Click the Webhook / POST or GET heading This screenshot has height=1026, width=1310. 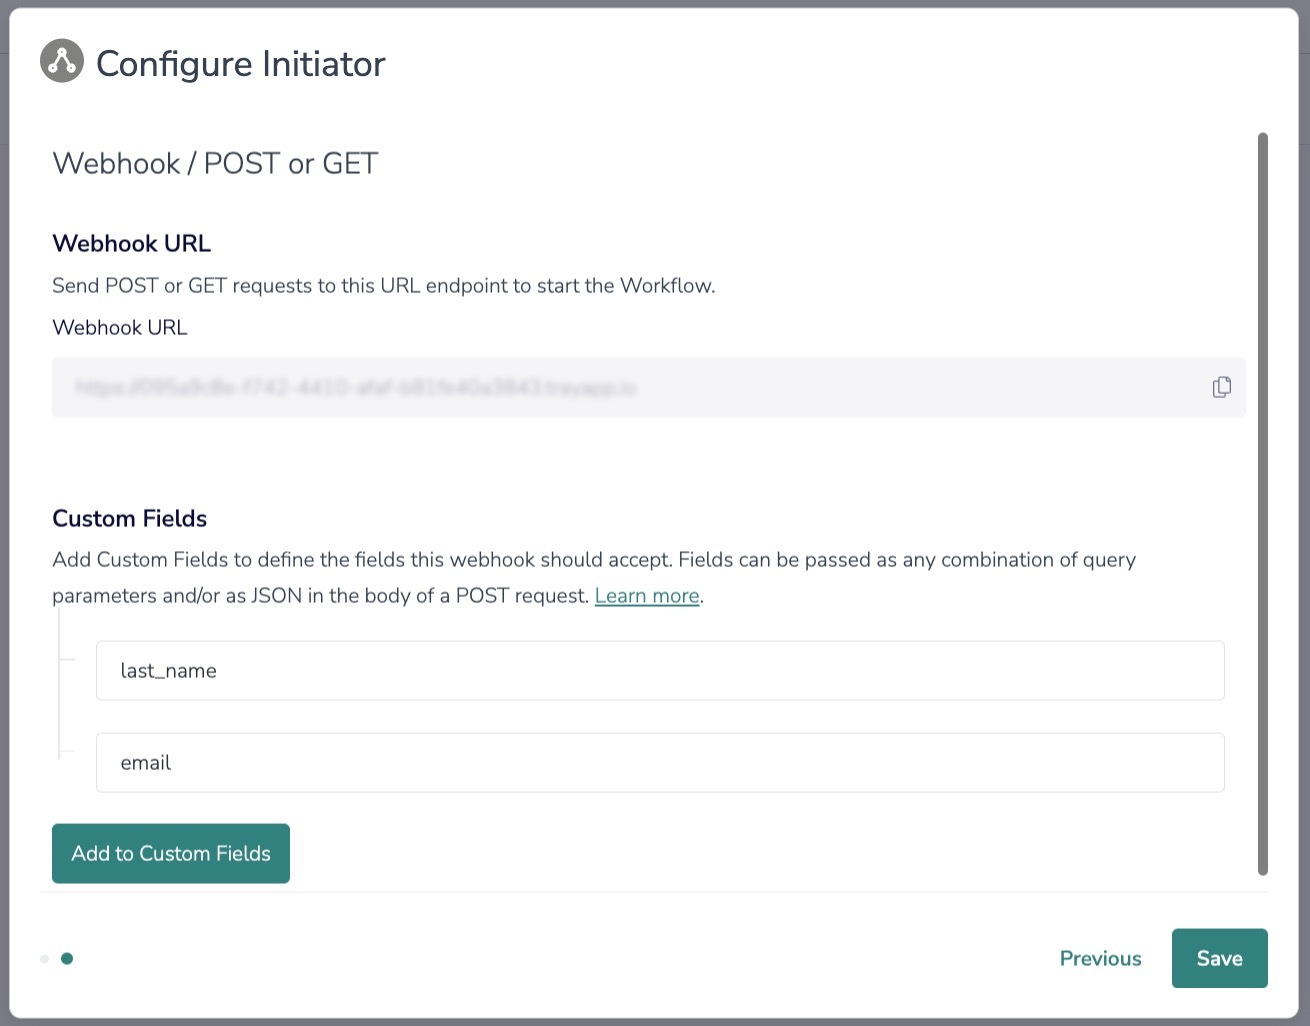(215, 164)
